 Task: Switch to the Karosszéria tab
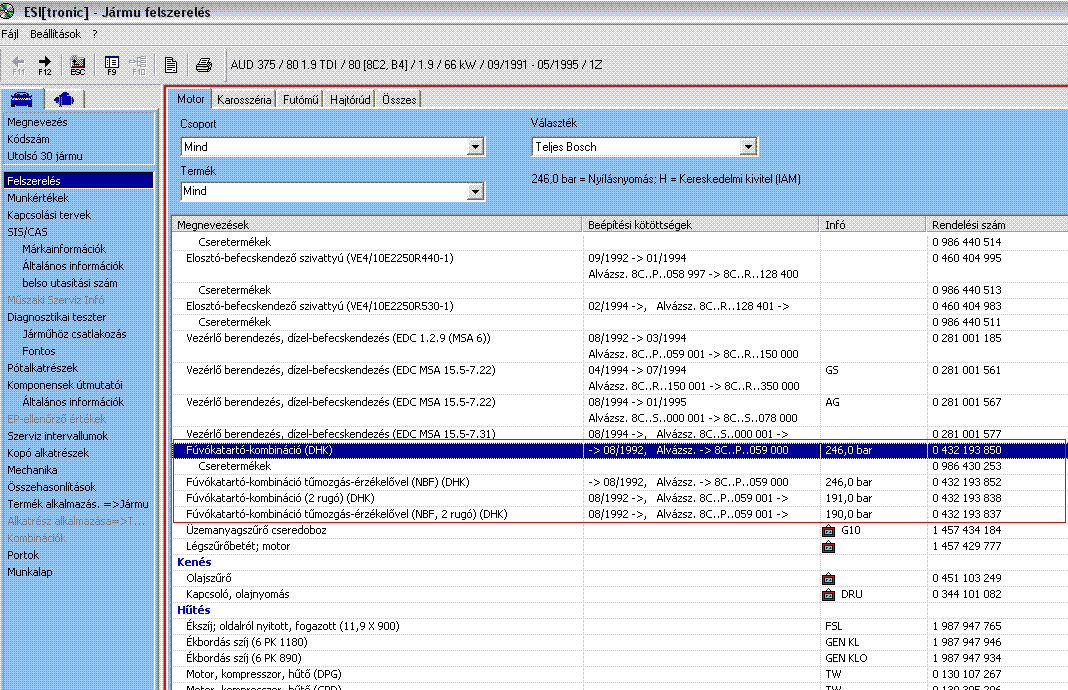click(x=244, y=99)
